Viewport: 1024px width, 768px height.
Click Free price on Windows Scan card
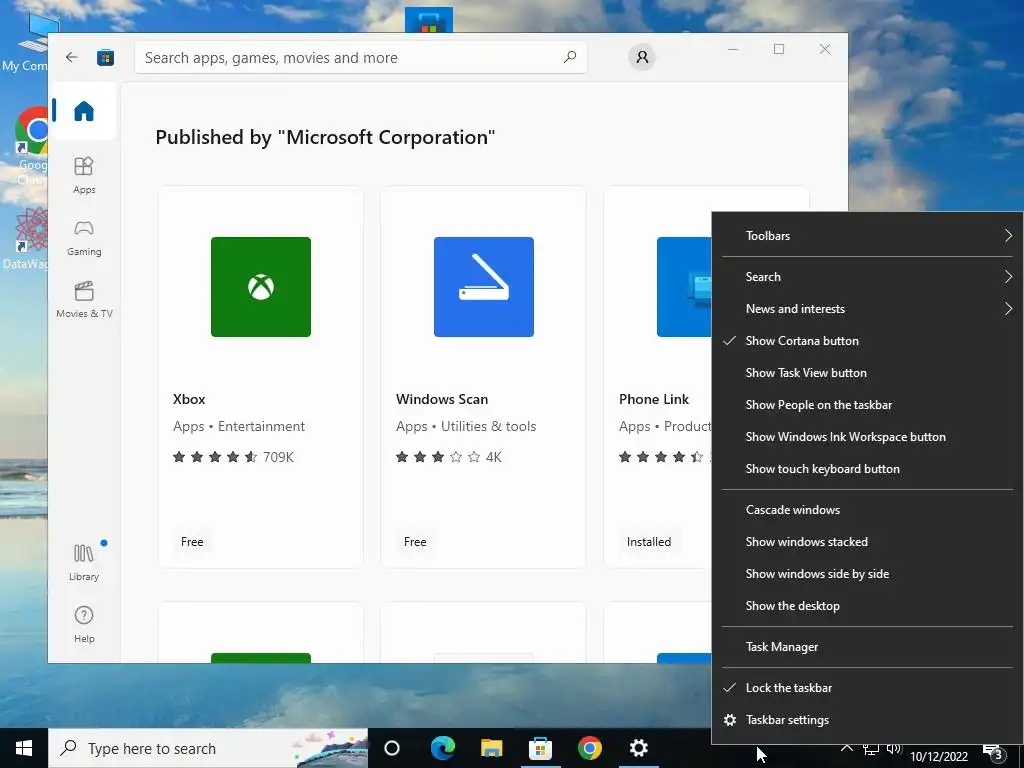tap(415, 542)
